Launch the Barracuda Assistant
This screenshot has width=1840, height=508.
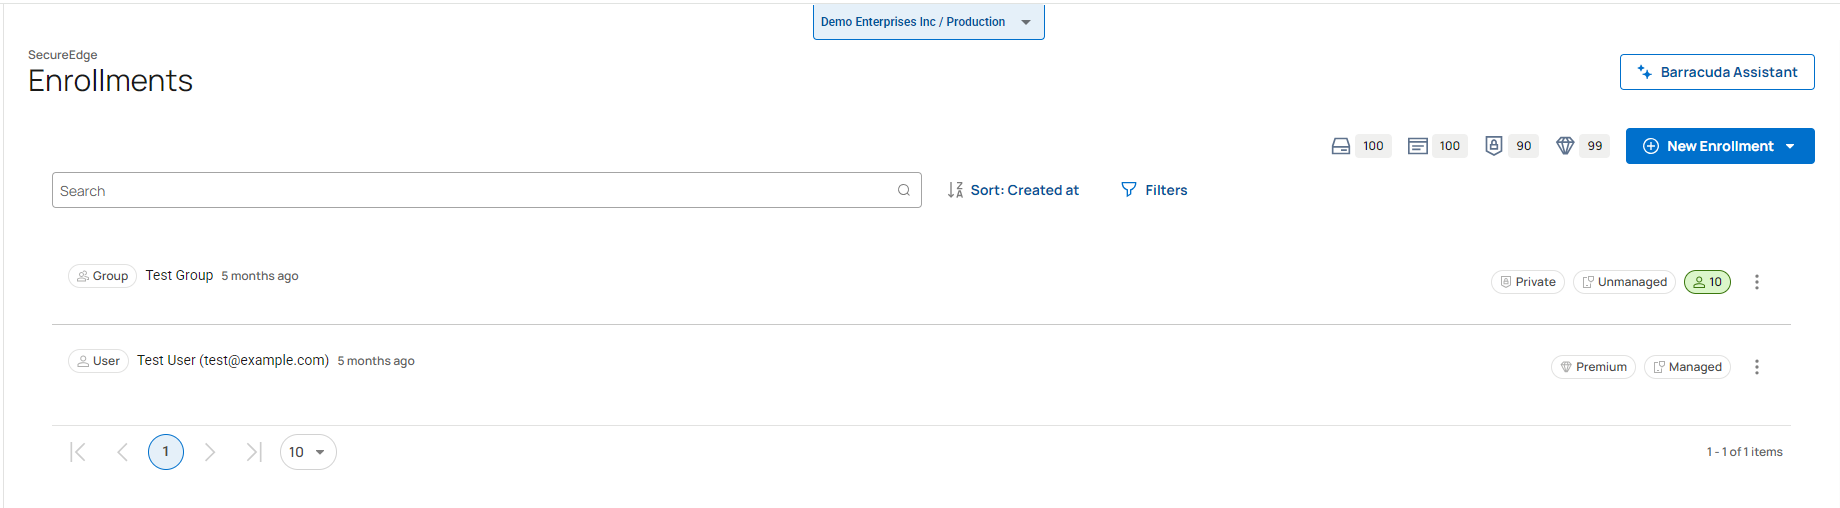pos(1717,72)
